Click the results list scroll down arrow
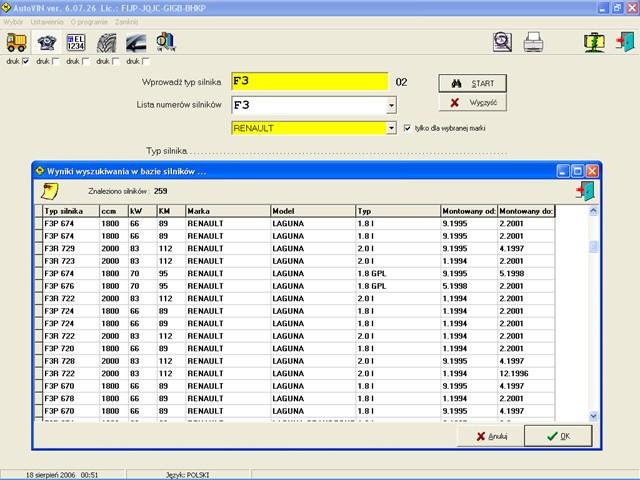Screen dimensions: 640x480 pyautogui.click(x=593, y=416)
